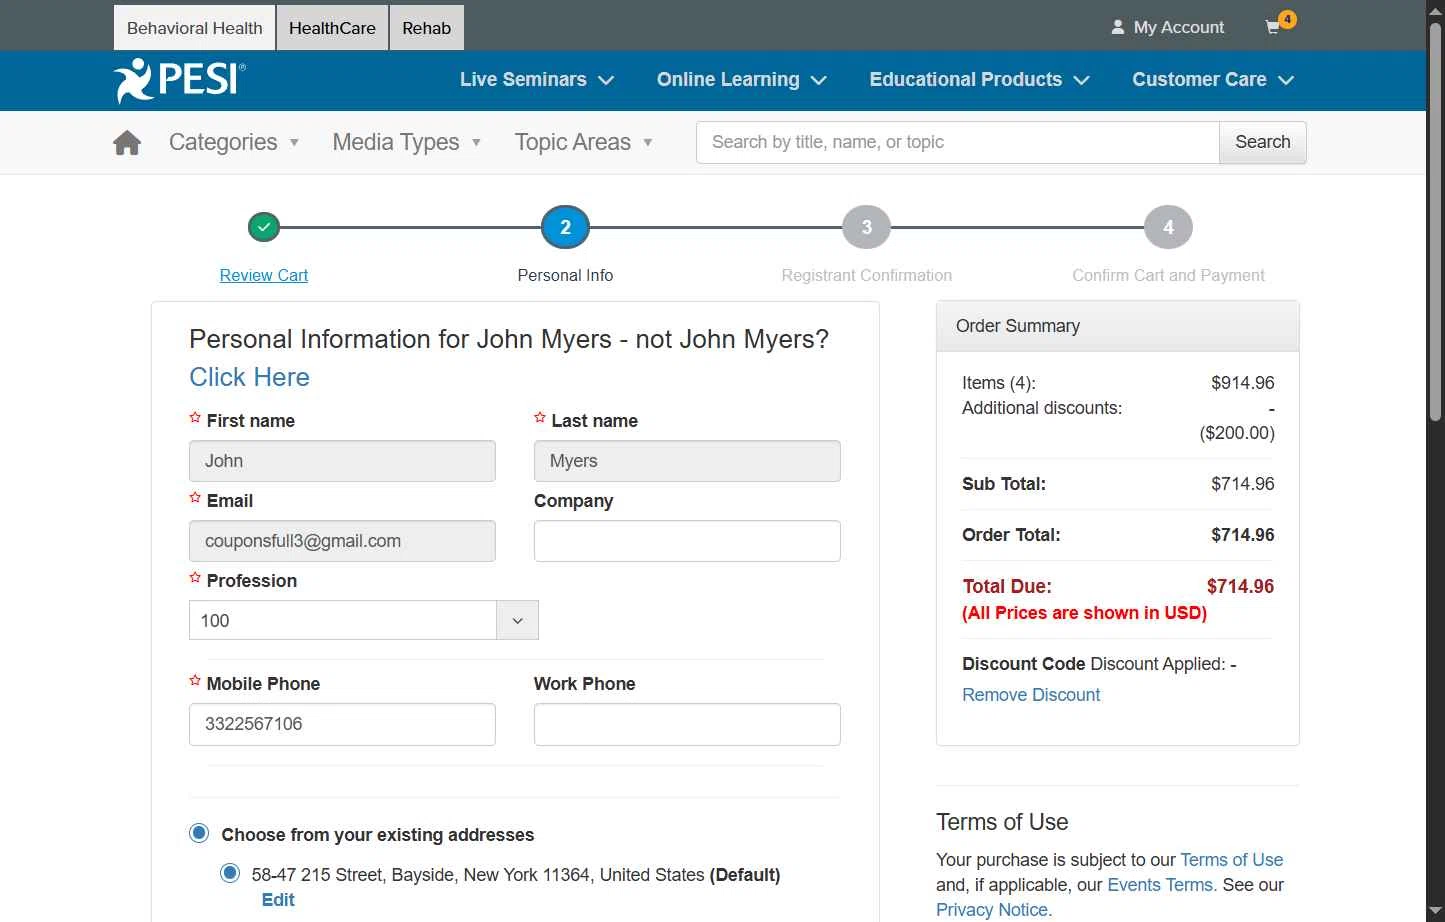Expand the Online Learning menu
The height and width of the screenshot is (922, 1445).
pos(742,80)
